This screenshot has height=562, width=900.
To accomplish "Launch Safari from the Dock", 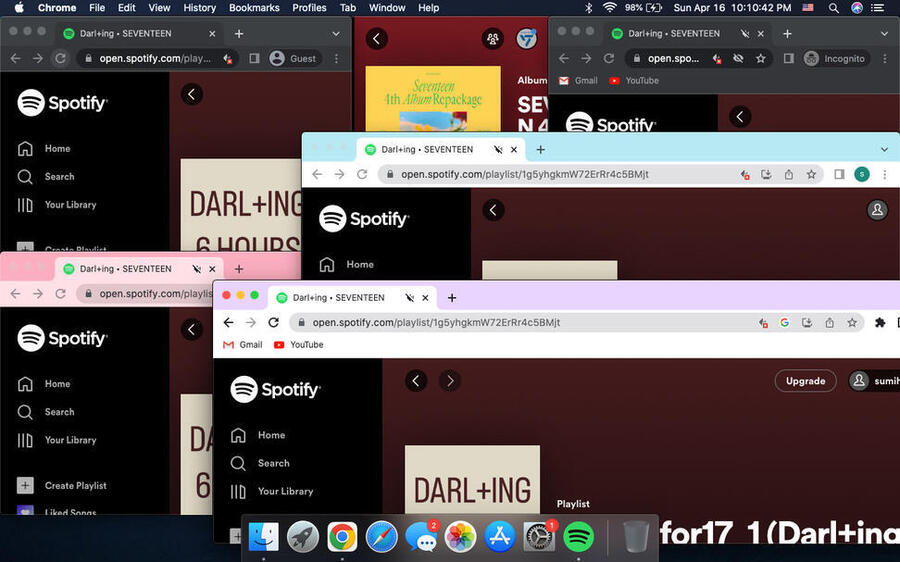I will pos(381,537).
